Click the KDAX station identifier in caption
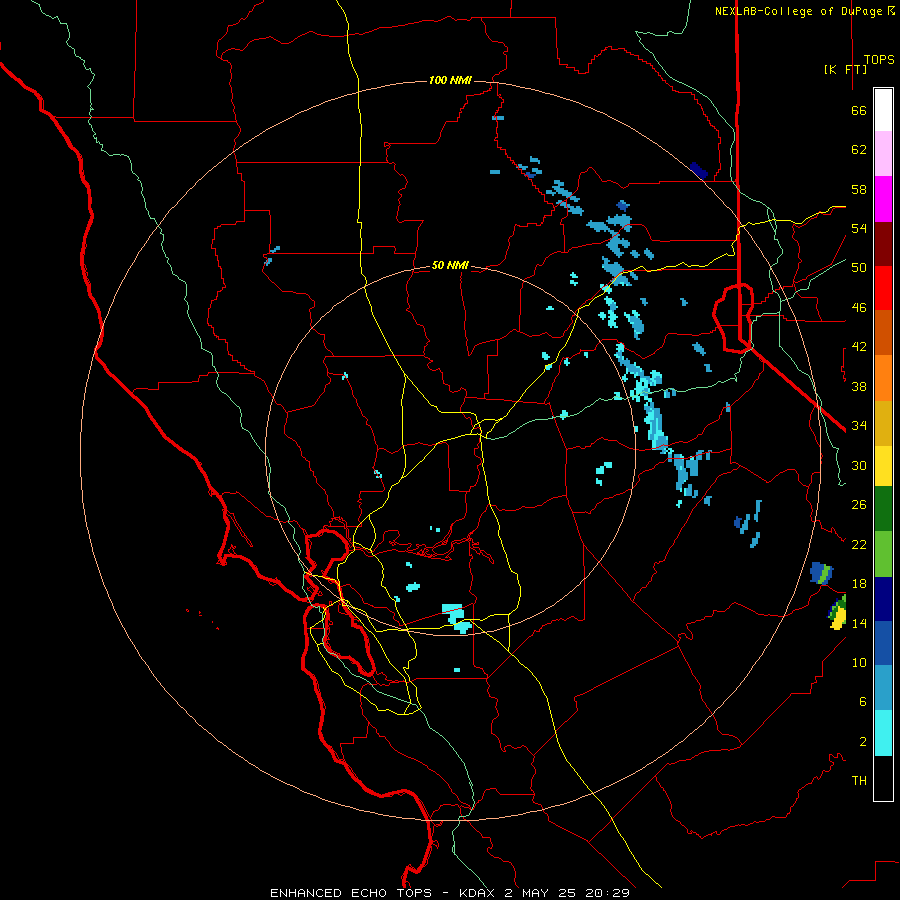The width and height of the screenshot is (900, 900). point(479,893)
